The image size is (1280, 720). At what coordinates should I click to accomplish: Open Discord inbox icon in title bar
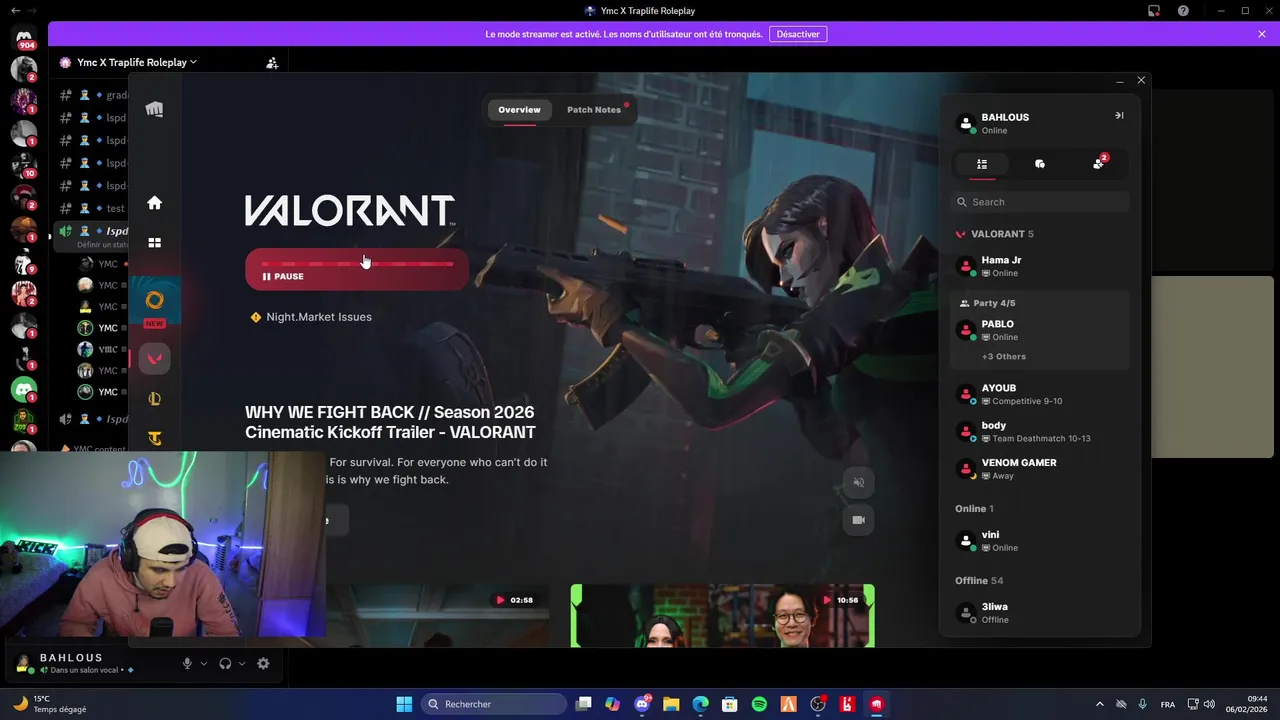coord(1154,10)
